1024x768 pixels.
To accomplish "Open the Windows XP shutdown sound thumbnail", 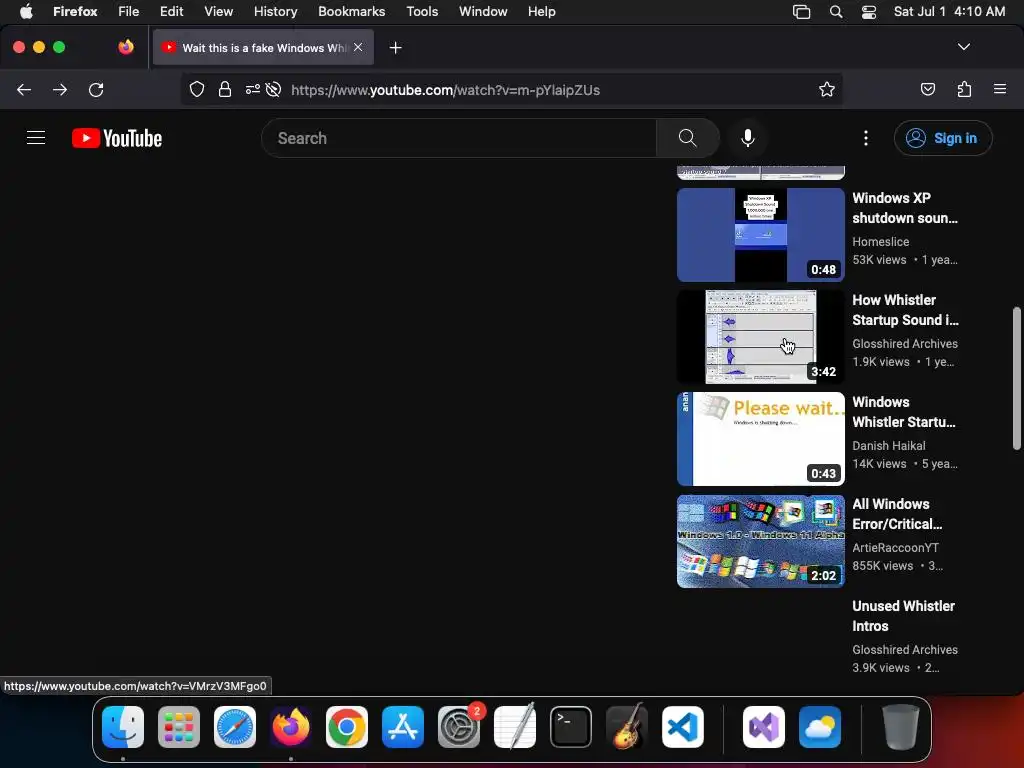I will (761, 235).
